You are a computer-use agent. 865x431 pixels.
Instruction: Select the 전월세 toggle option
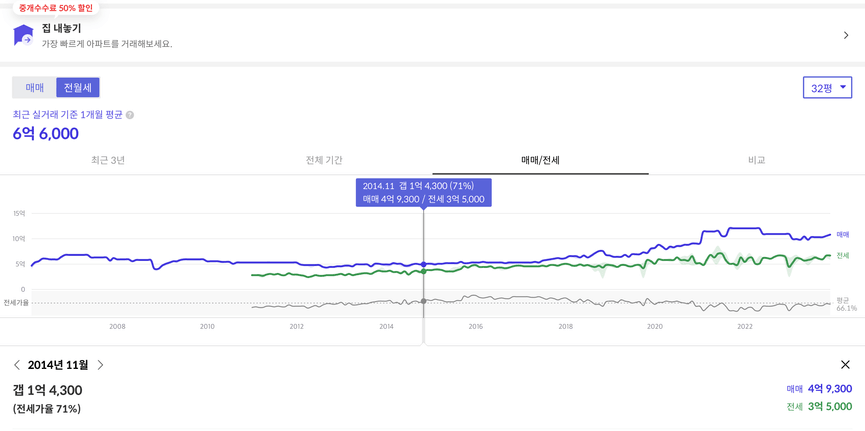(78, 88)
